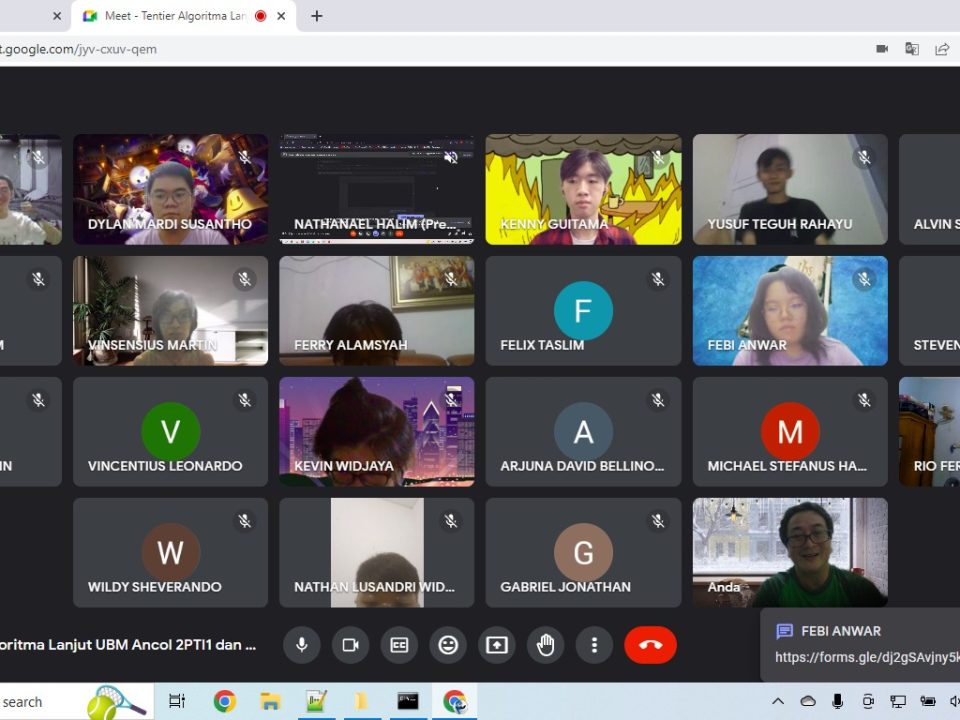The width and height of the screenshot is (960, 720).
Task: Click the FERRY ALAMSYAH name label
Action: pos(350,345)
